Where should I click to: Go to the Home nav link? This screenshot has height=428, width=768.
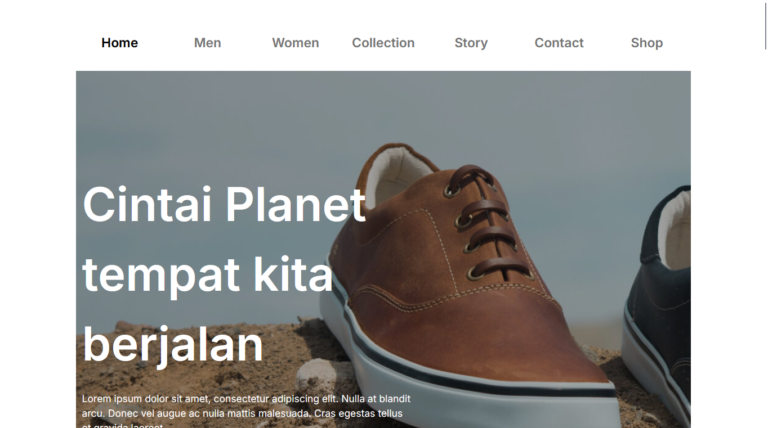click(x=120, y=43)
